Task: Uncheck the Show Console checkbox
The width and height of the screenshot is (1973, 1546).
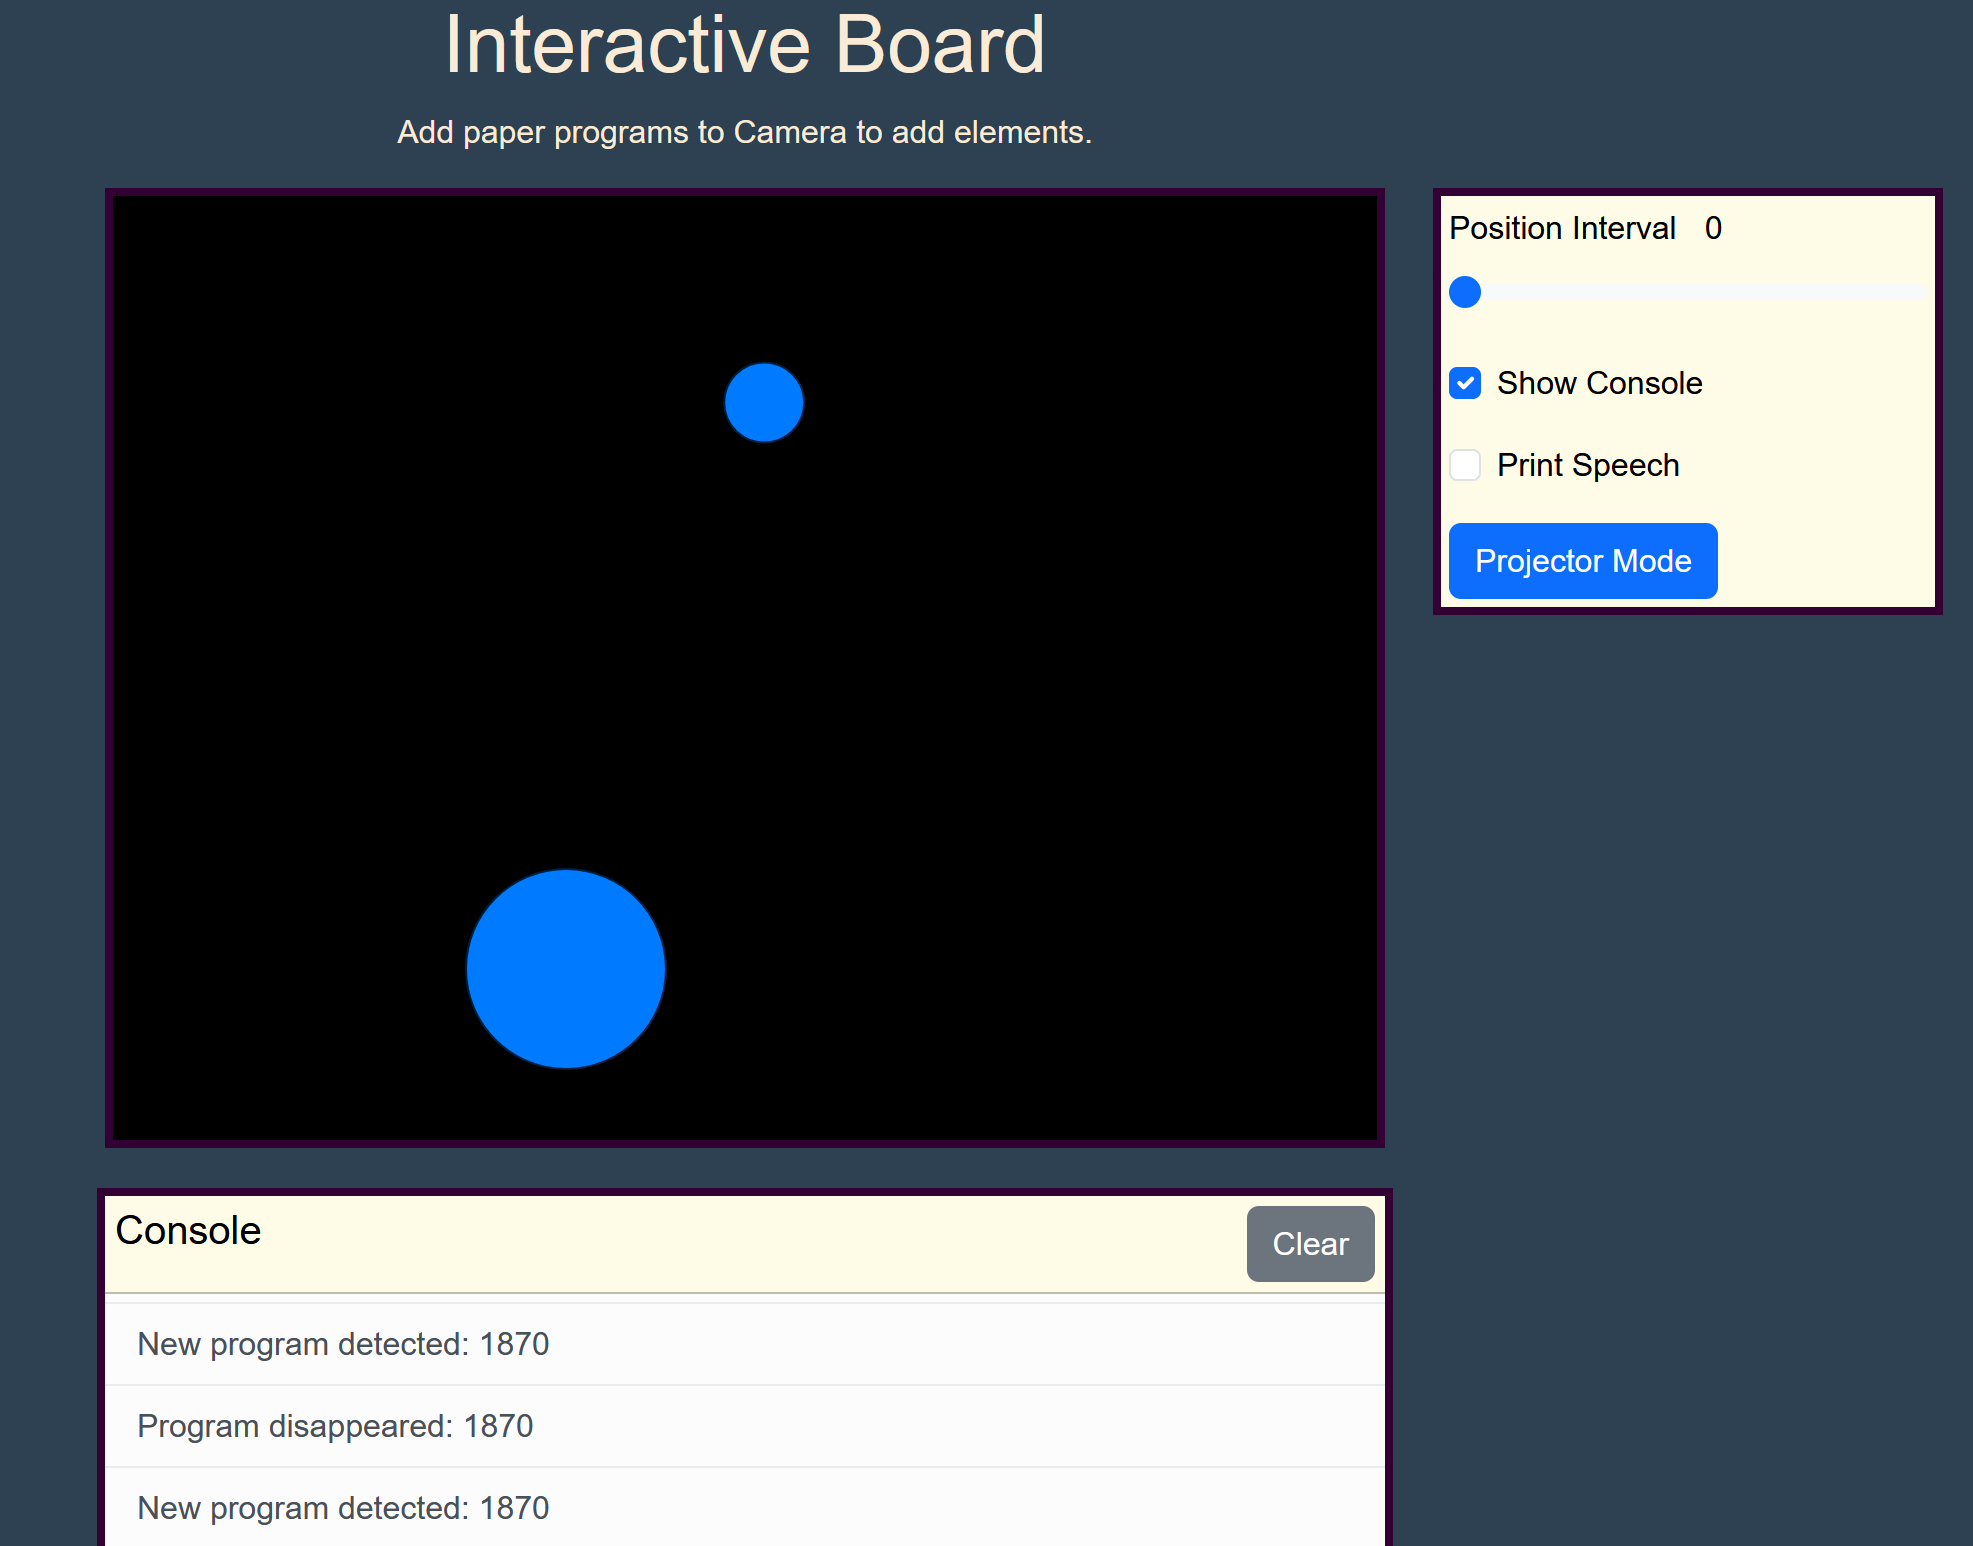Action: point(1465,383)
